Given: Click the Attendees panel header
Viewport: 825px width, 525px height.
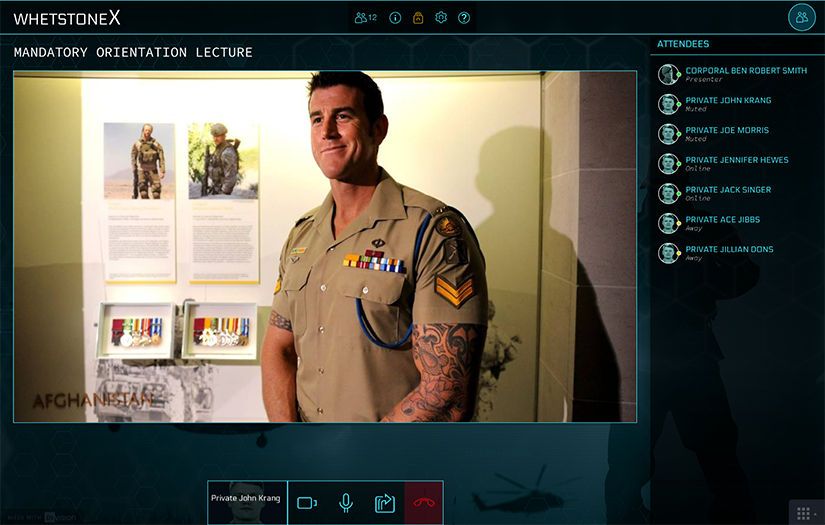Looking at the screenshot, I should [x=683, y=44].
